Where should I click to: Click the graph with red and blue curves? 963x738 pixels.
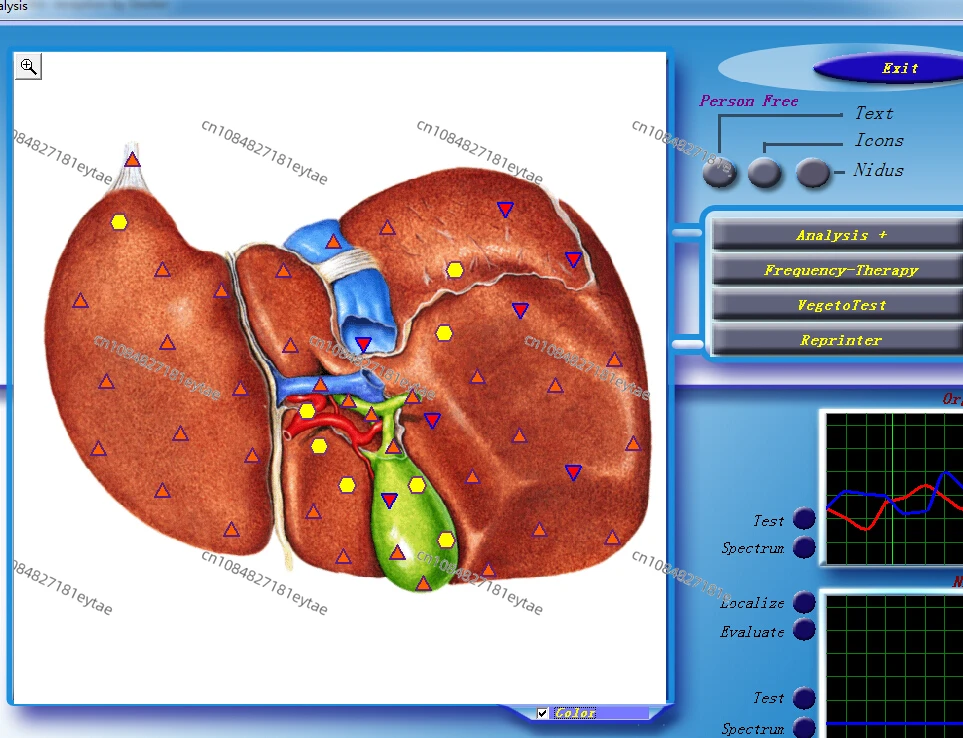click(x=895, y=488)
